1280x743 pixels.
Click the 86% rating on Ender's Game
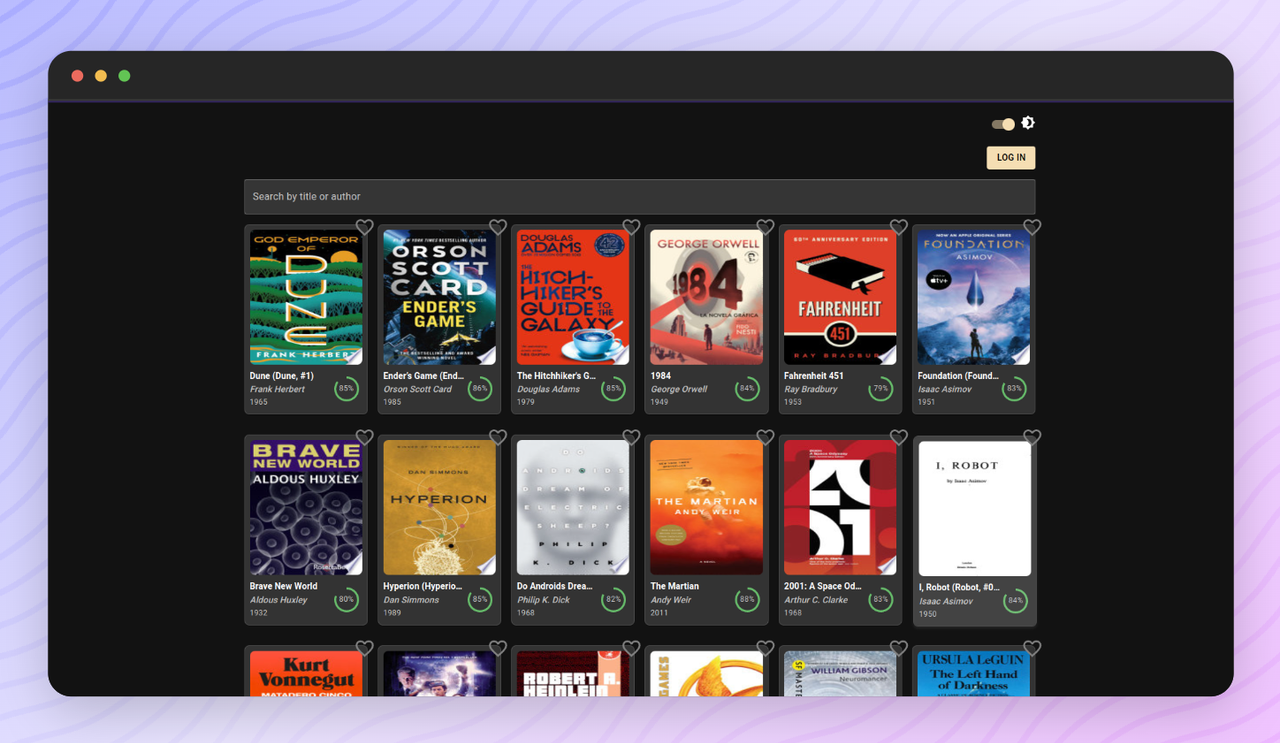pyautogui.click(x=480, y=388)
